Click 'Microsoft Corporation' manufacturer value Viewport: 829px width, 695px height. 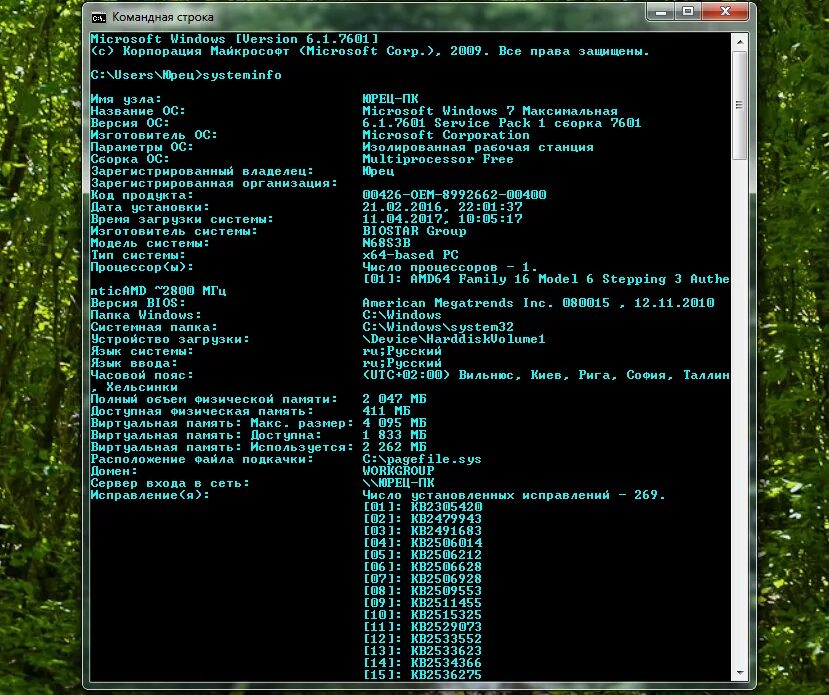446,135
